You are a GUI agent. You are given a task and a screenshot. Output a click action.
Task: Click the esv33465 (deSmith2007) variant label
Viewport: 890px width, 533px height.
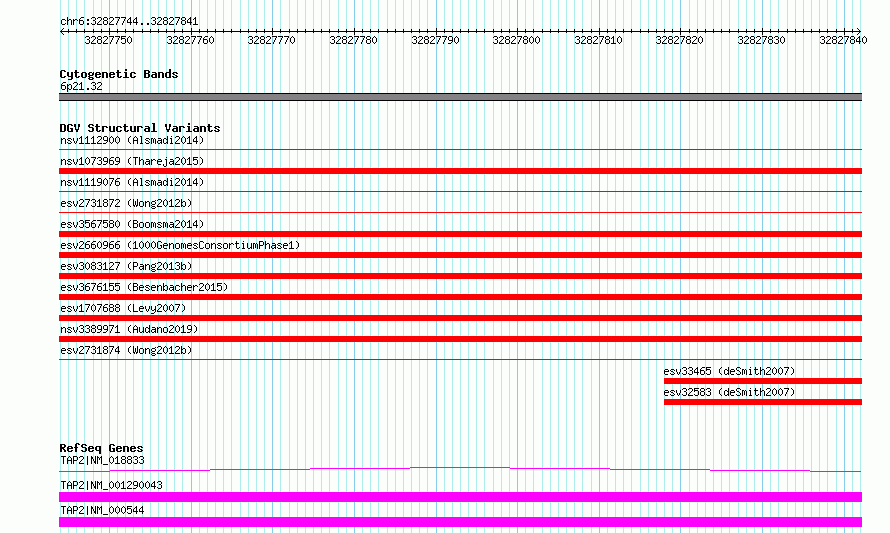(729, 371)
